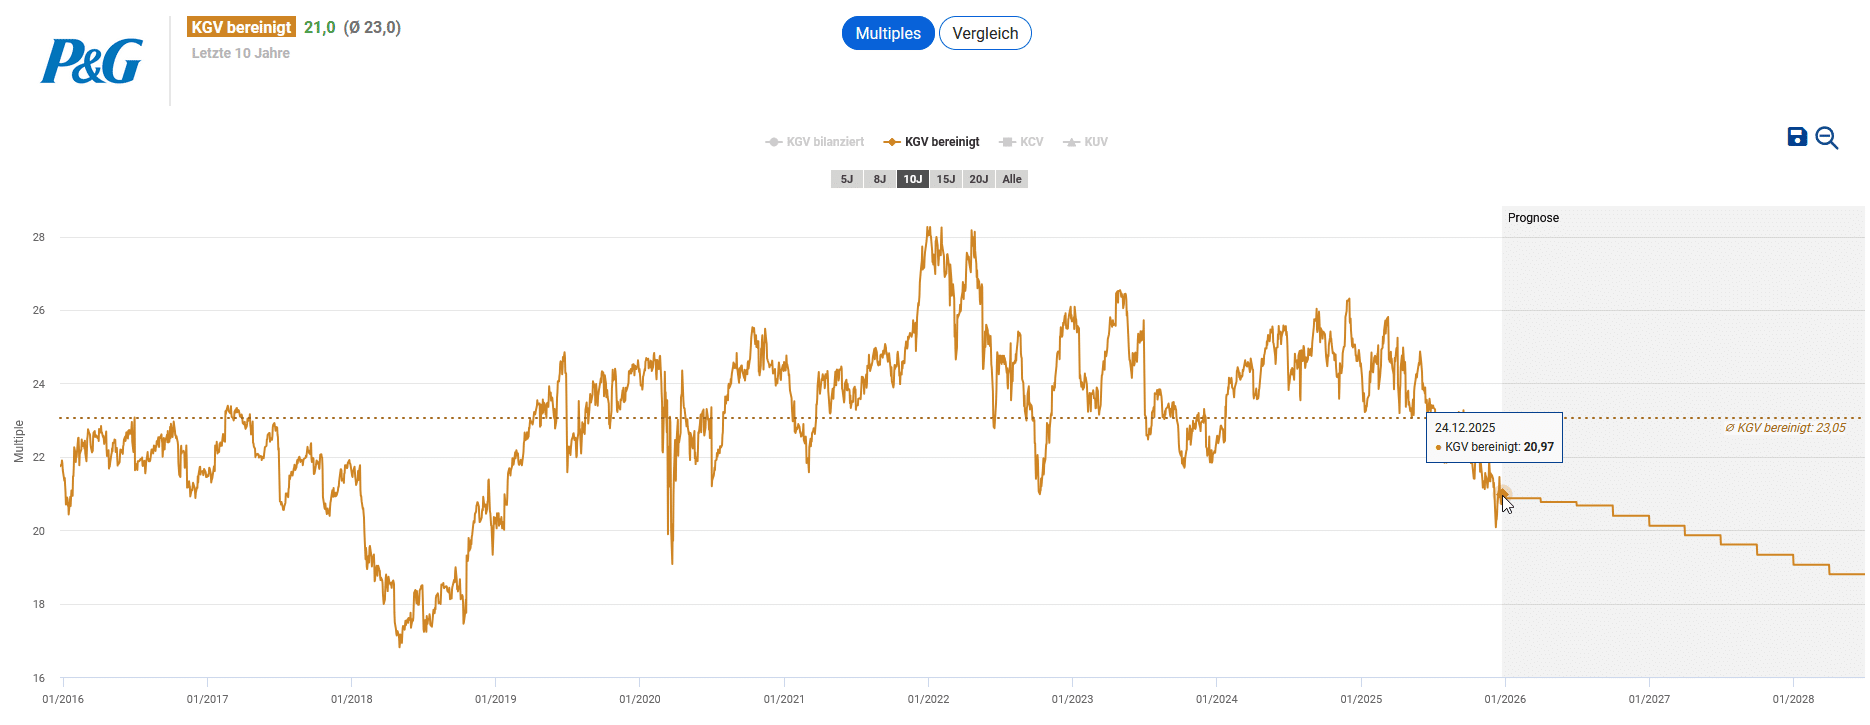This screenshot has height=725, width=1870.
Task: Show all data with Alle button
Action: (1012, 179)
